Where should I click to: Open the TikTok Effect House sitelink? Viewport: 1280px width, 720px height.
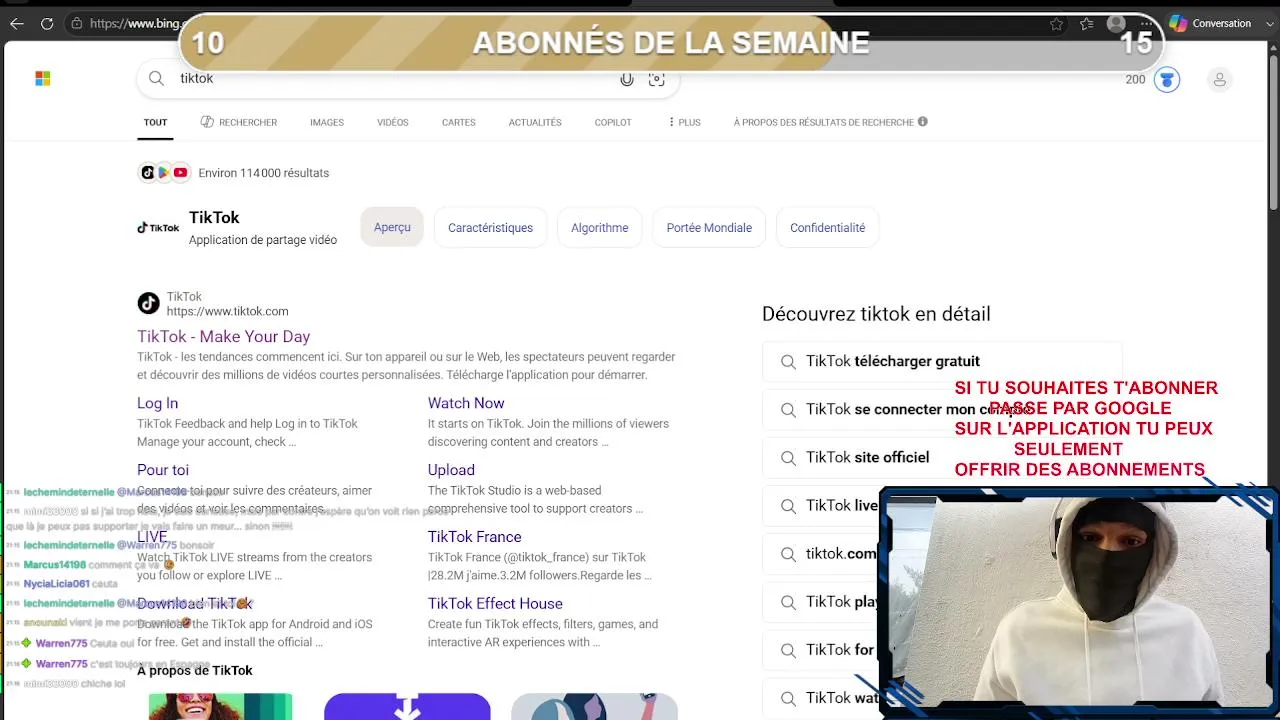tap(495, 604)
